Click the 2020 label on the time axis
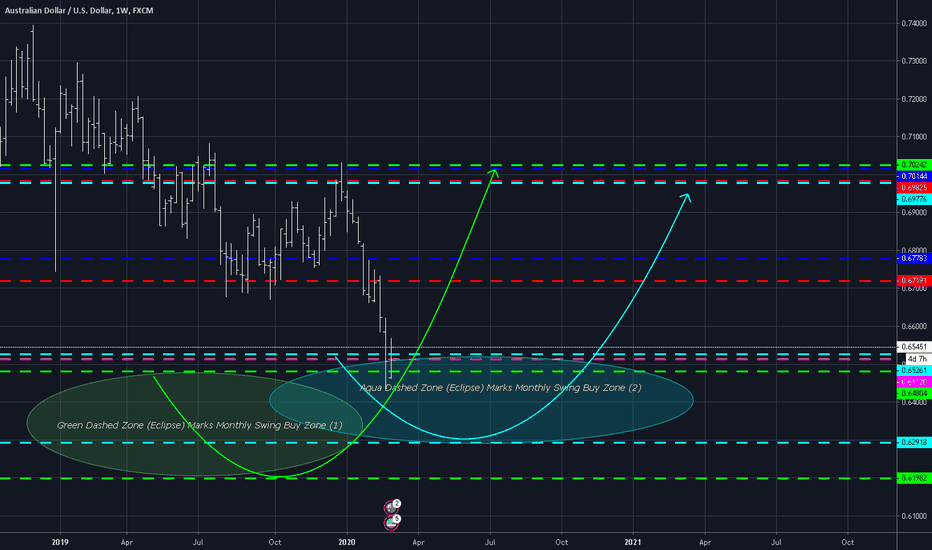 point(347,542)
